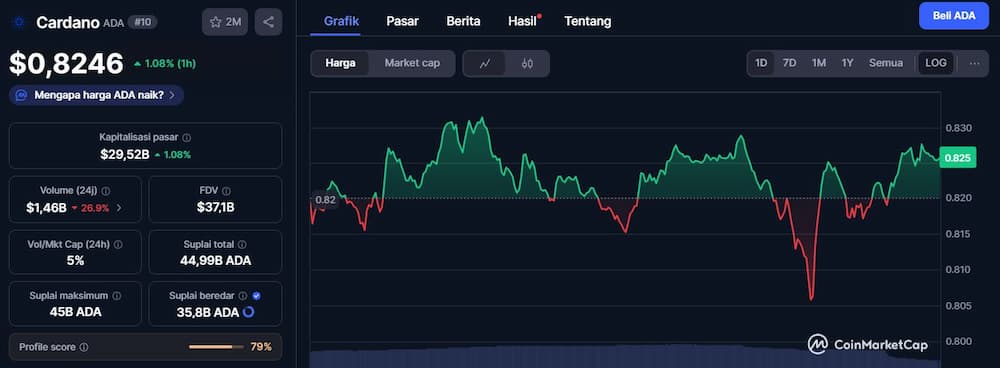
Task: Click info icon next to FDV
Action: click(226, 191)
